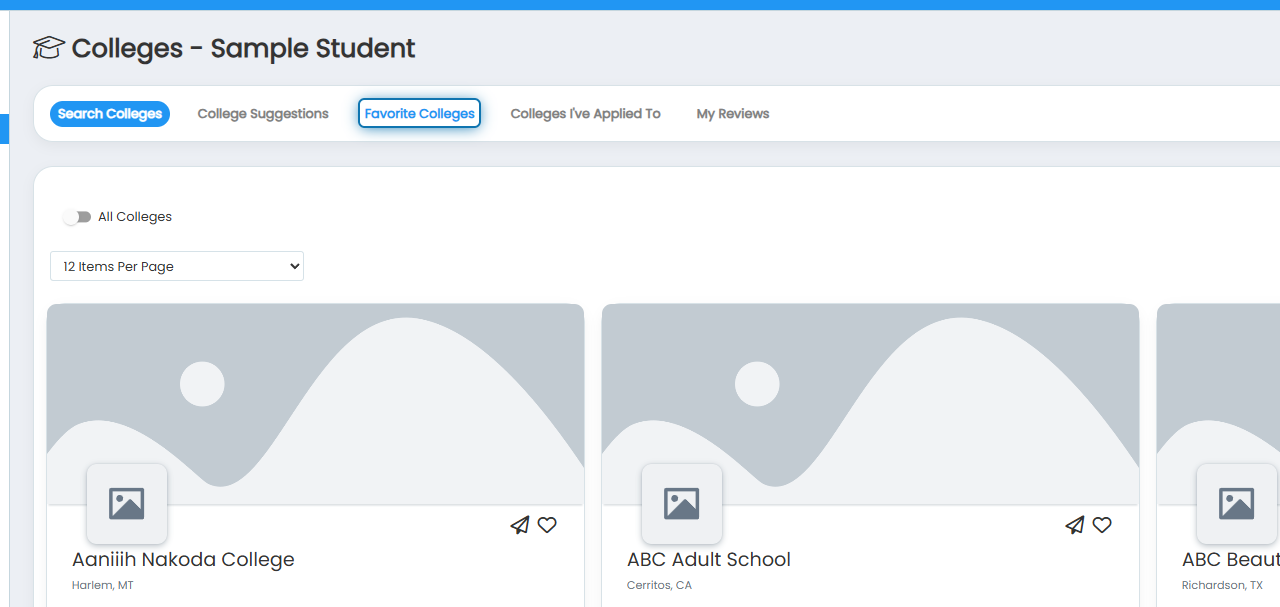1280x607 pixels.
Task: Open the Aaniiih Nakoda College name link
Action: tap(183, 559)
